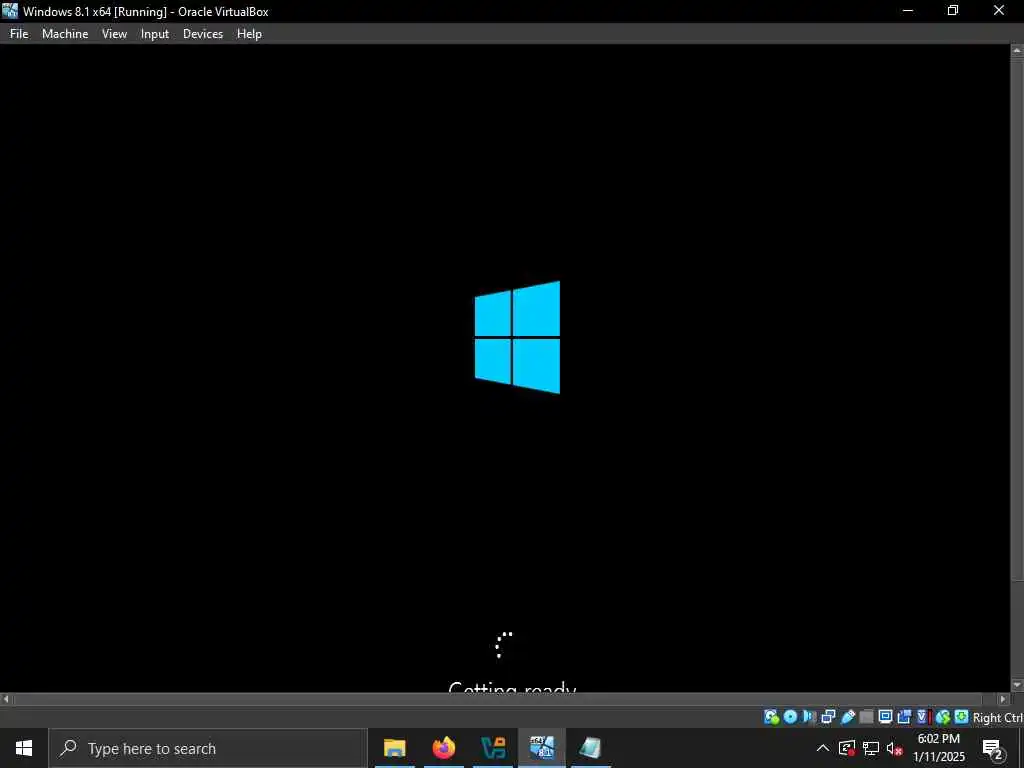1024x768 pixels.
Task: Click the horizontal scroll right arrow
Action: pyautogui.click(x=1004, y=699)
